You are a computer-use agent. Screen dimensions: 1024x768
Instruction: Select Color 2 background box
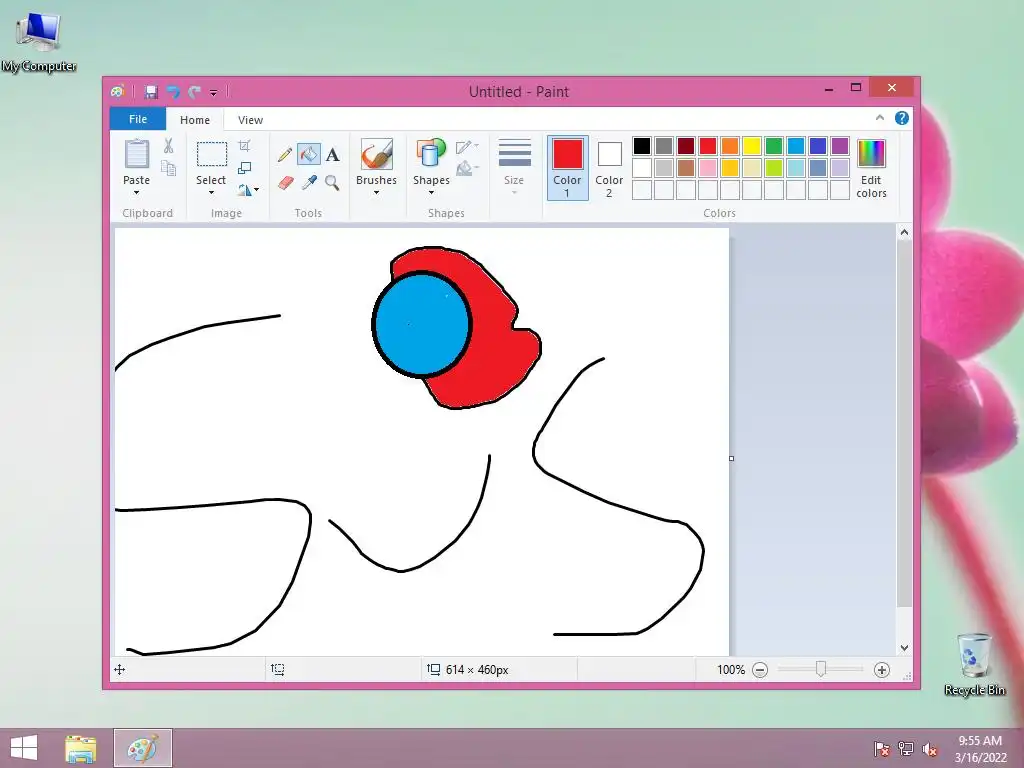609,168
